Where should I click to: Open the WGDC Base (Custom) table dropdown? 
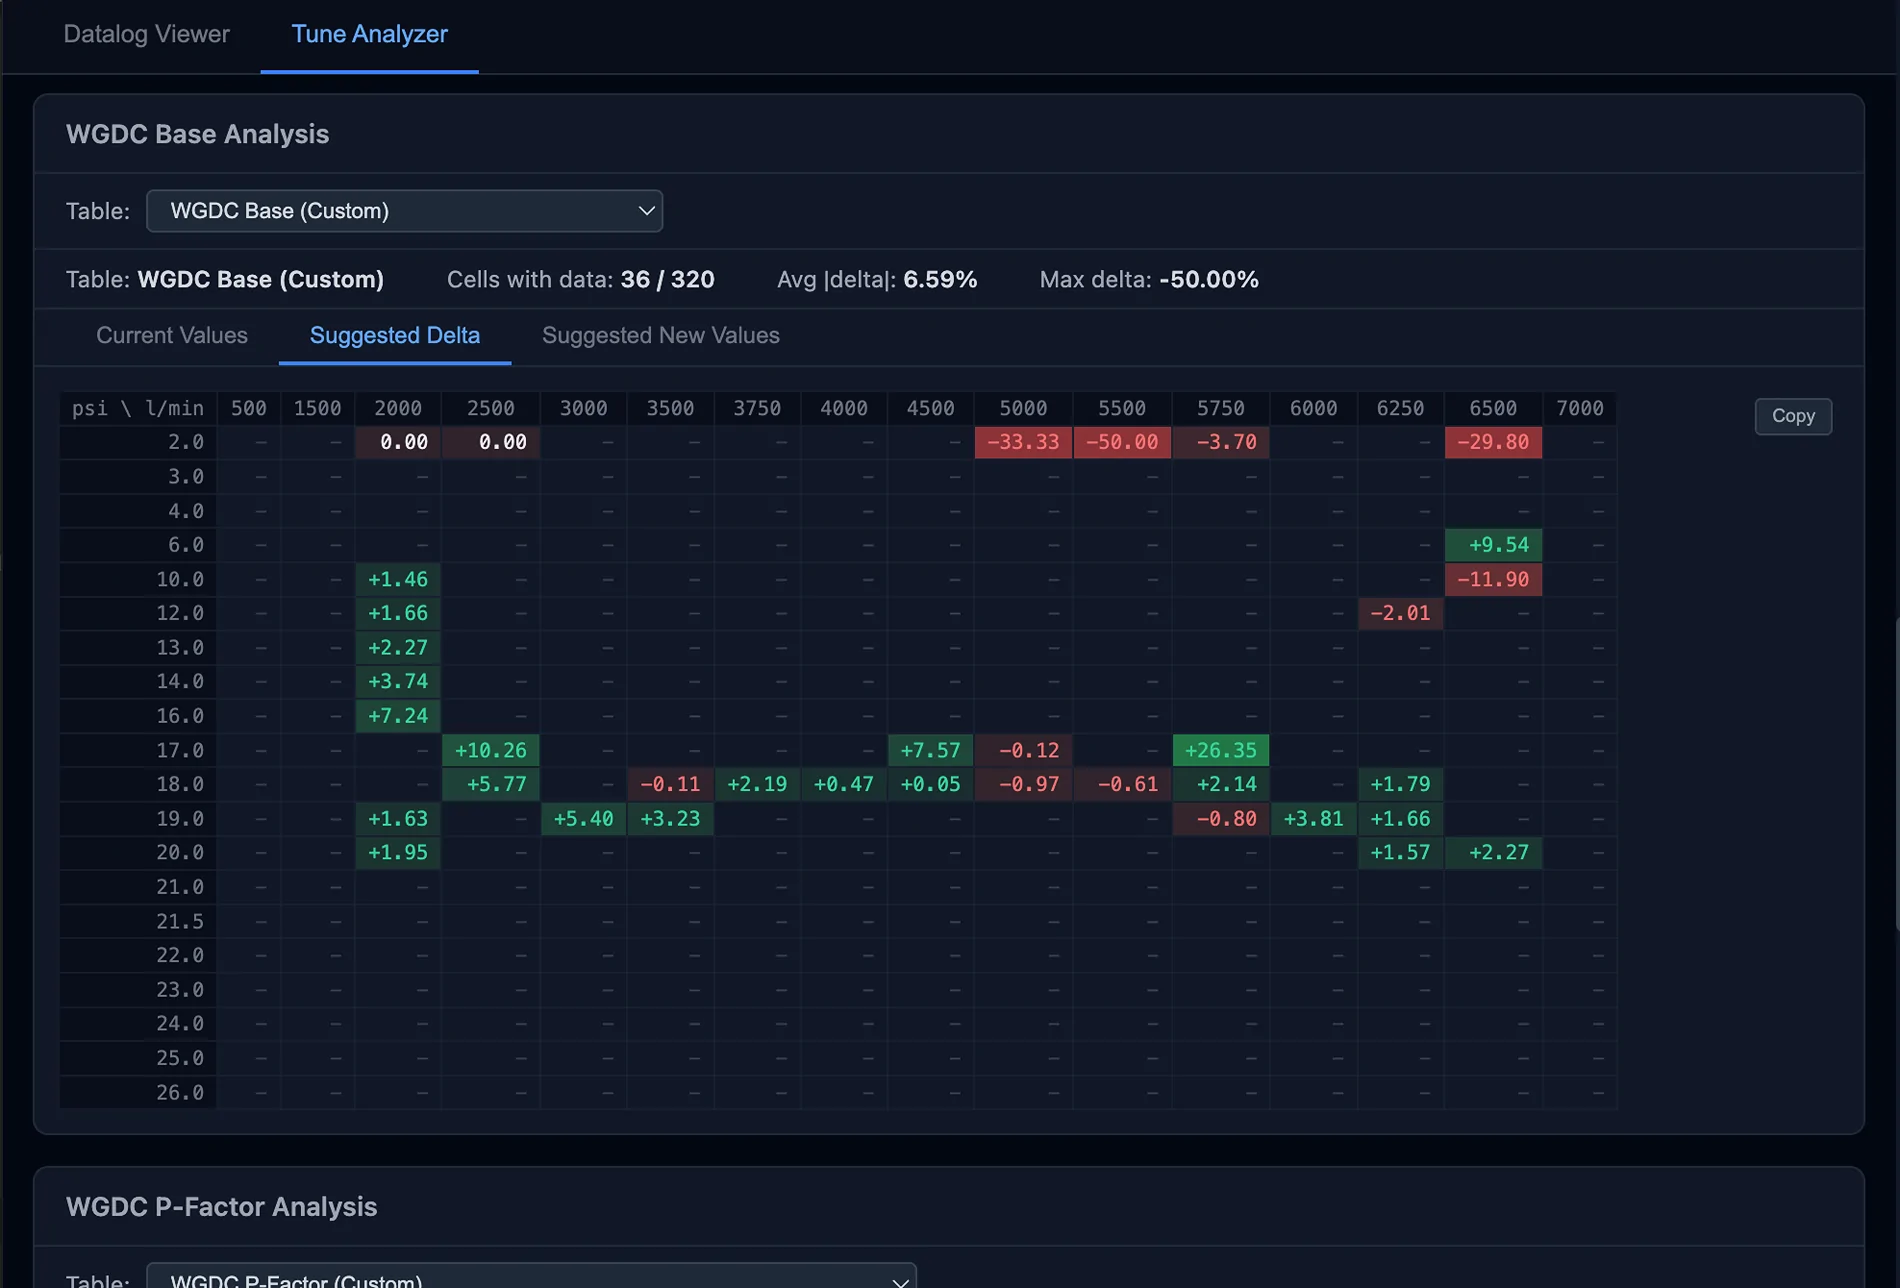(x=404, y=211)
